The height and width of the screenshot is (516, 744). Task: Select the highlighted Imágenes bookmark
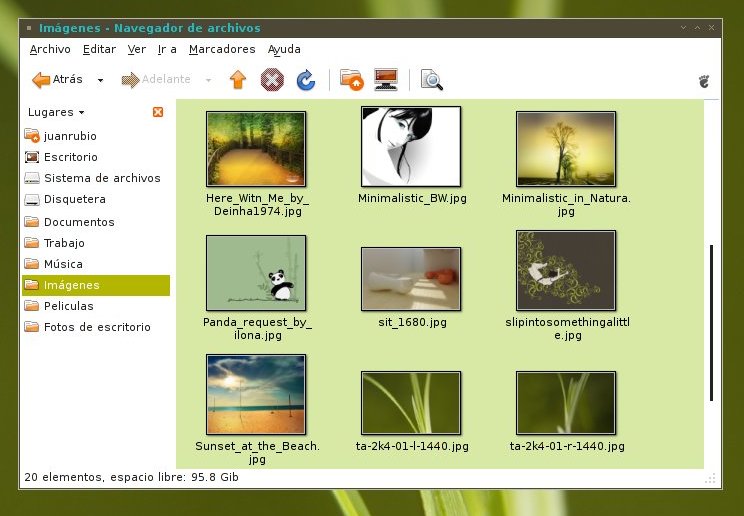click(96, 285)
